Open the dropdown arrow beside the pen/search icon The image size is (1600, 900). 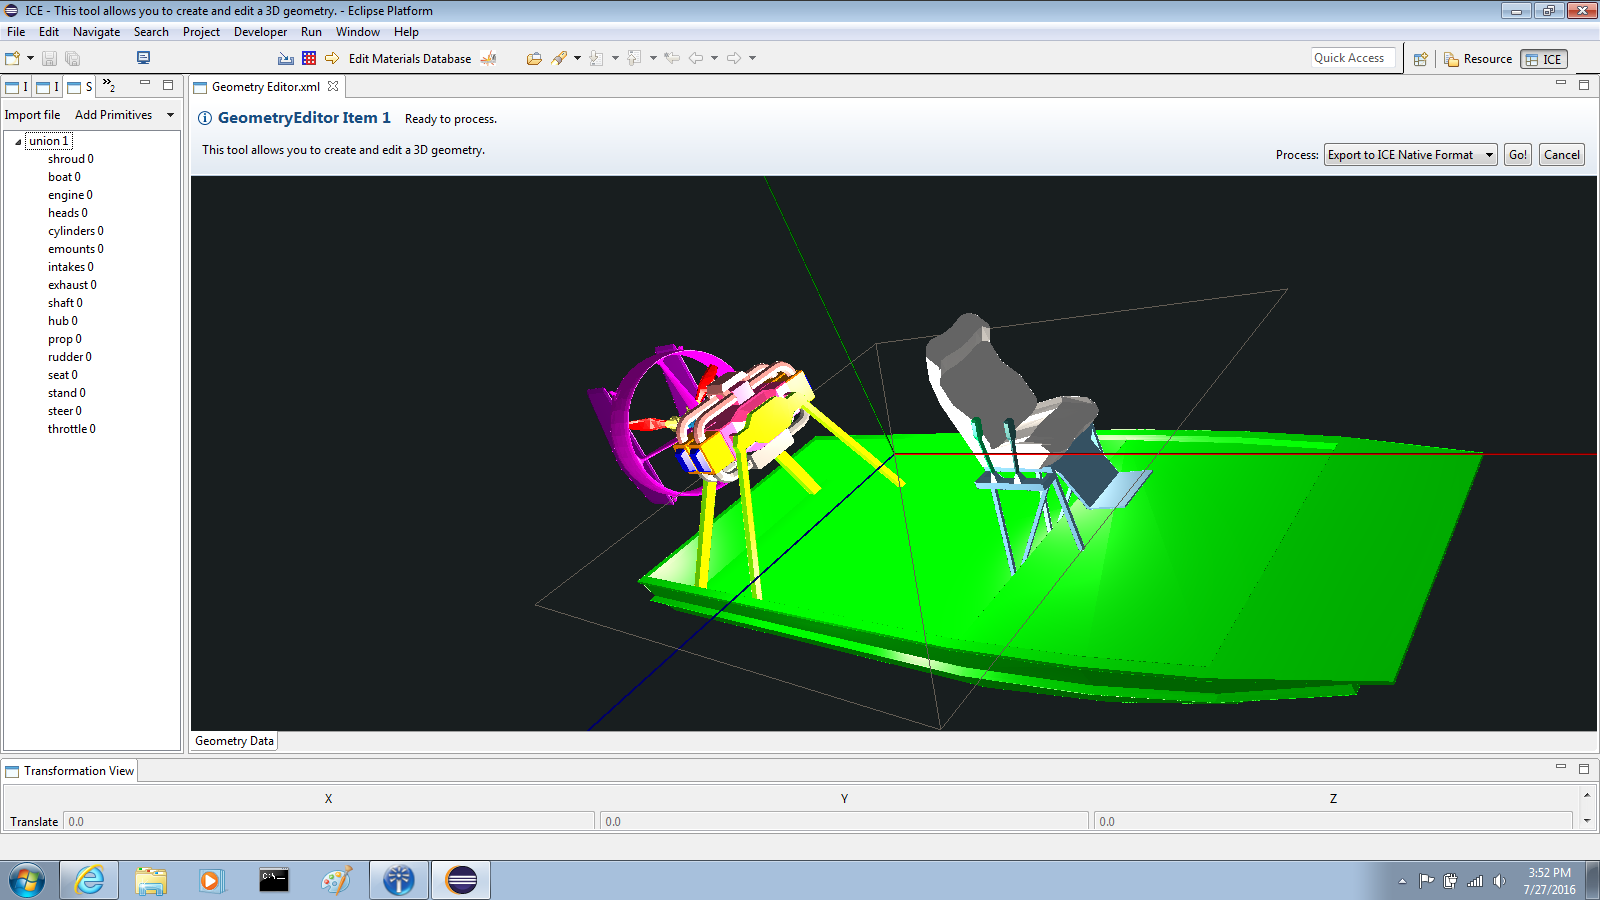click(x=577, y=58)
